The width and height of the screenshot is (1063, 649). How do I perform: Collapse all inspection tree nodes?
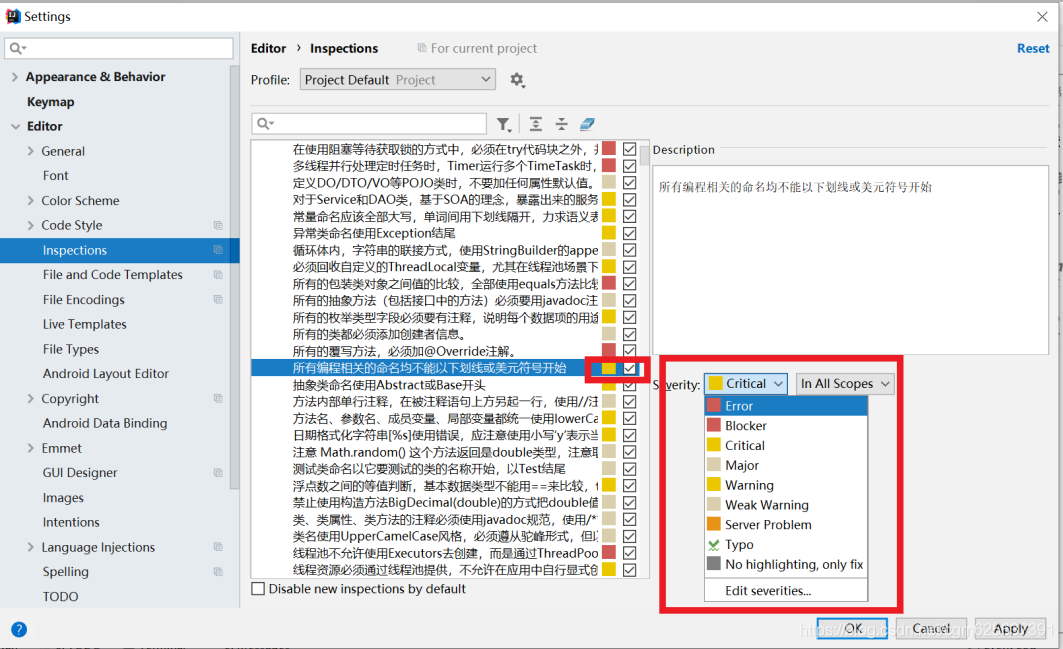coord(560,123)
